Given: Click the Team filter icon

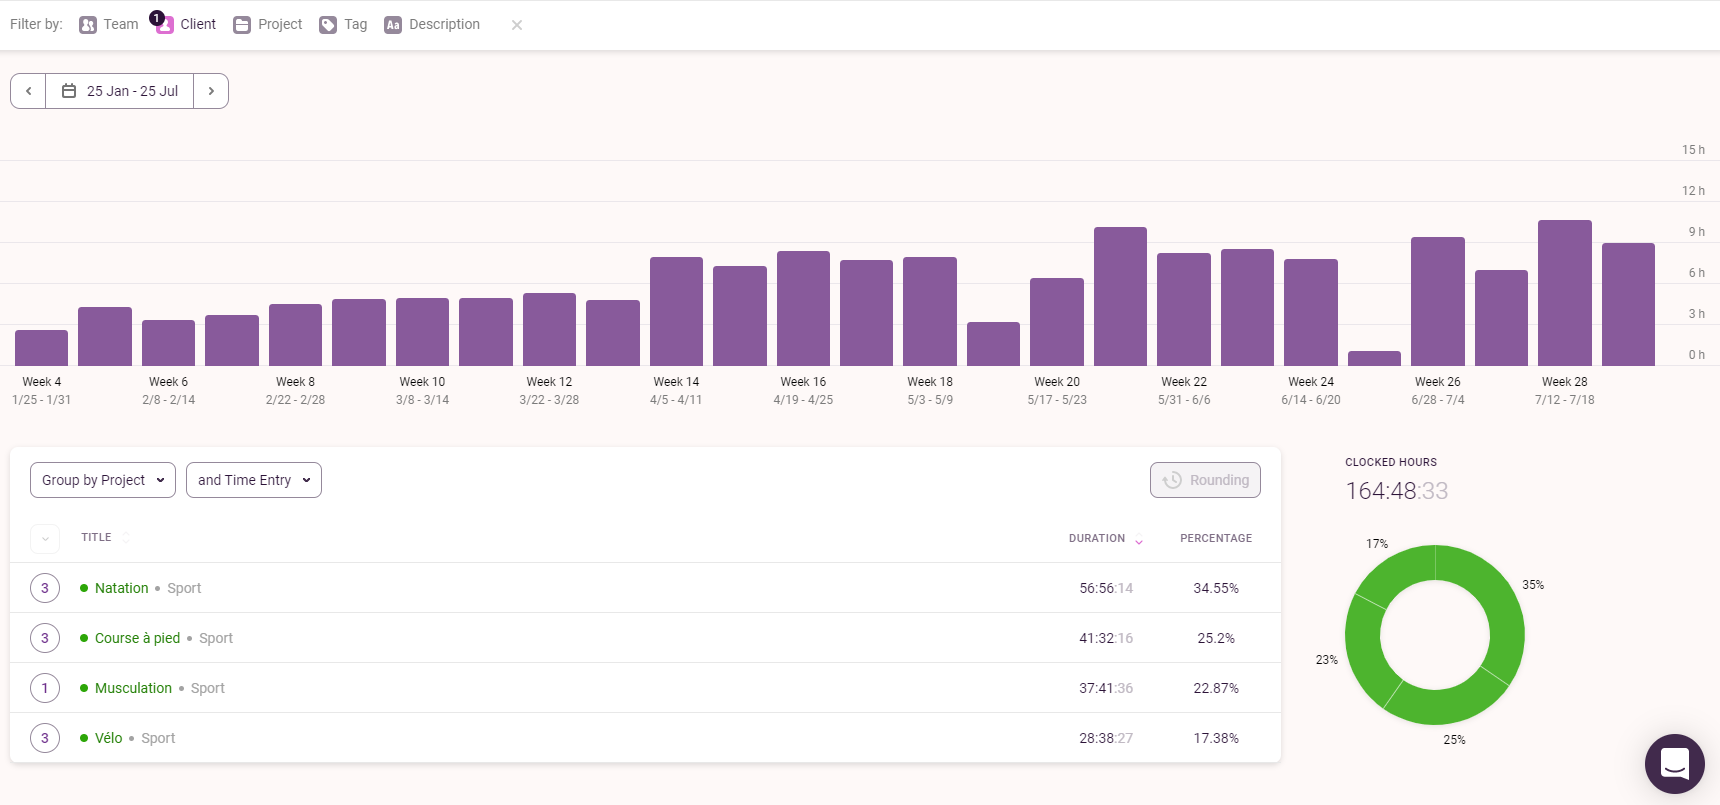Looking at the screenshot, I should click(88, 25).
